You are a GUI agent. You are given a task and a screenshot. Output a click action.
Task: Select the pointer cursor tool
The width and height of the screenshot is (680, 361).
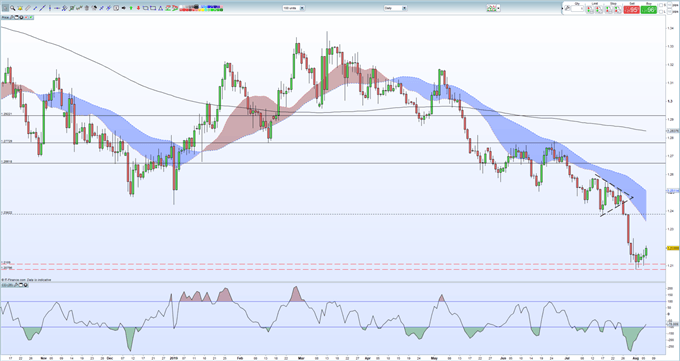(5, 8)
